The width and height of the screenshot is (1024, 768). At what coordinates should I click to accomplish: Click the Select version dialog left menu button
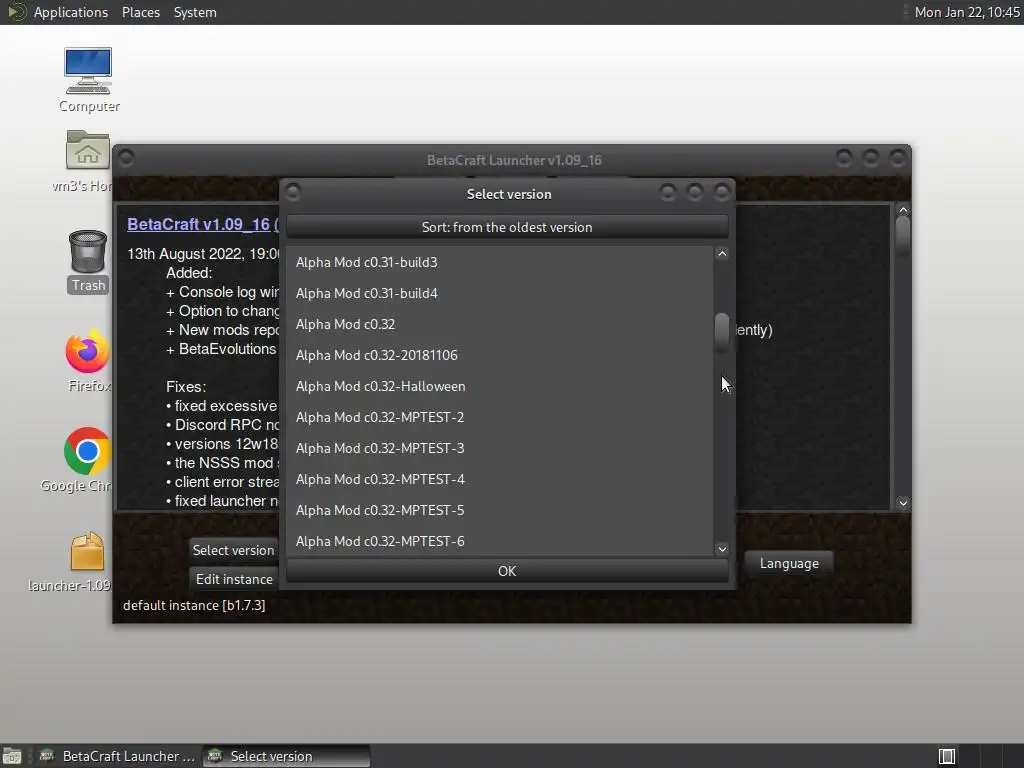pos(293,192)
